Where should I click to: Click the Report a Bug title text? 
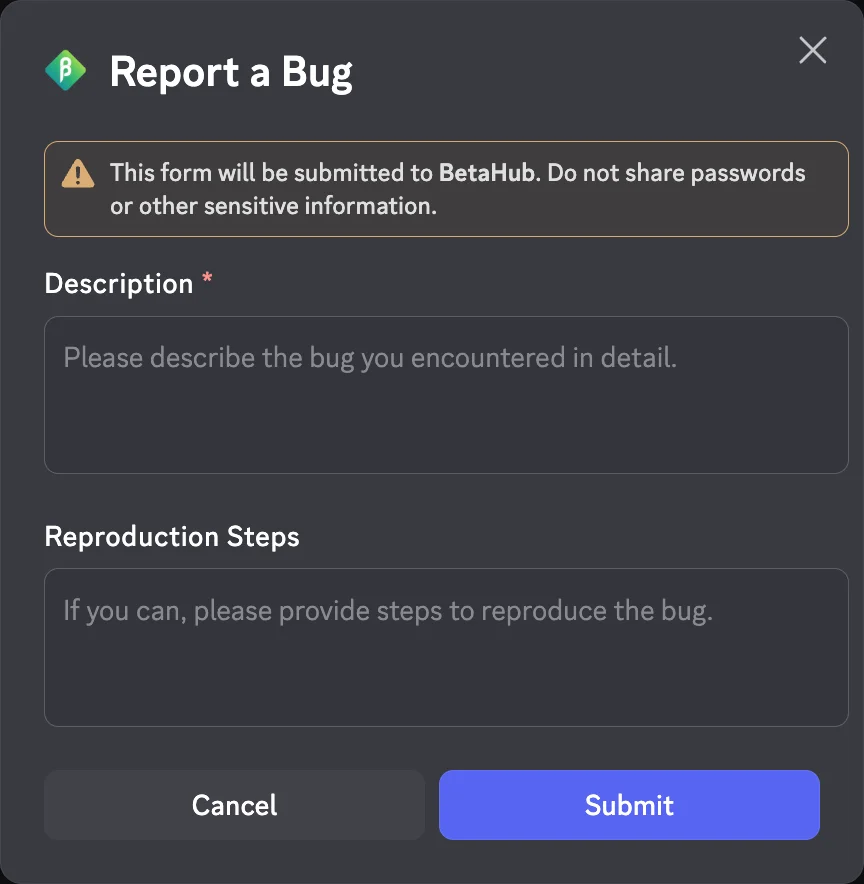click(x=231, y=72)
